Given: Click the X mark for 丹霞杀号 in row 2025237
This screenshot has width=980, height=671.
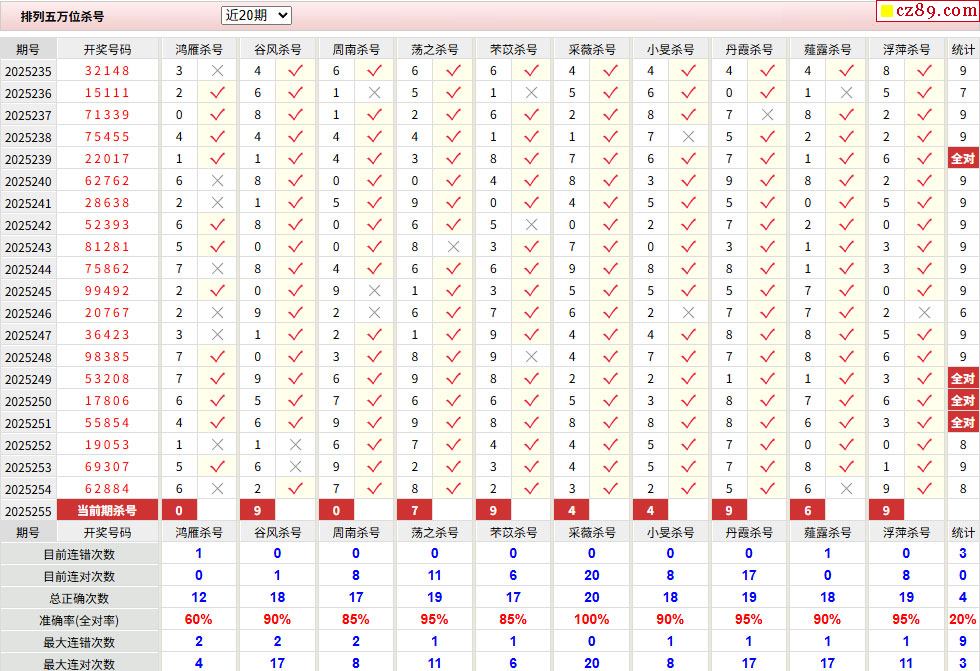Looking at the screenshot, I should (767, 115).
